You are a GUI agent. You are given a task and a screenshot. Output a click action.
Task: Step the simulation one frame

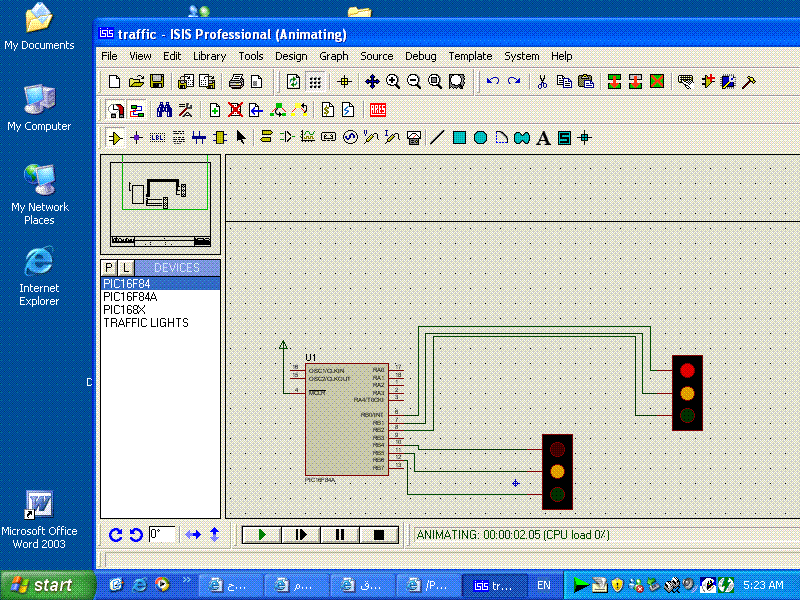(301, 534)
